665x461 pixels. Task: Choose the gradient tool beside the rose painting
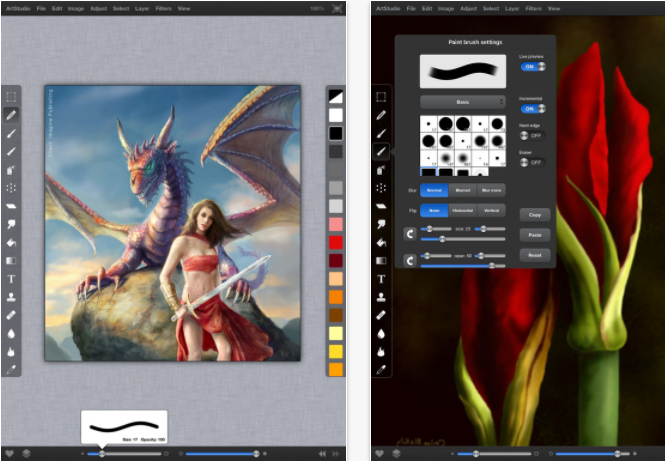(x=381, y=260)
